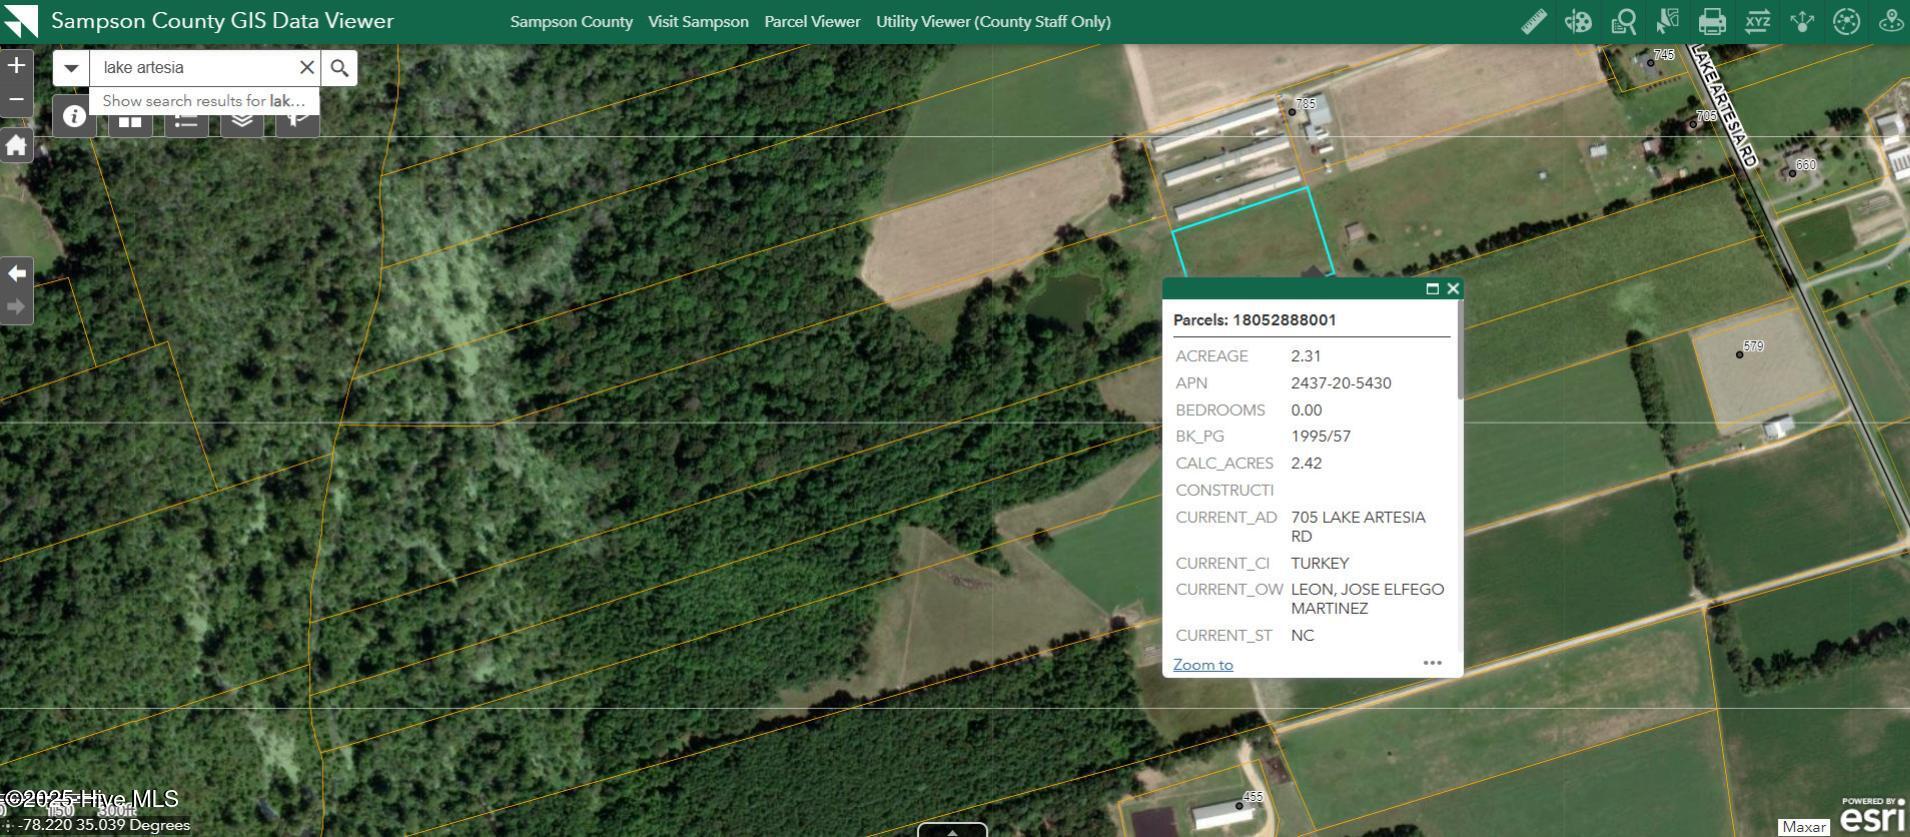Return to the default Home extent

coord(16,146)
